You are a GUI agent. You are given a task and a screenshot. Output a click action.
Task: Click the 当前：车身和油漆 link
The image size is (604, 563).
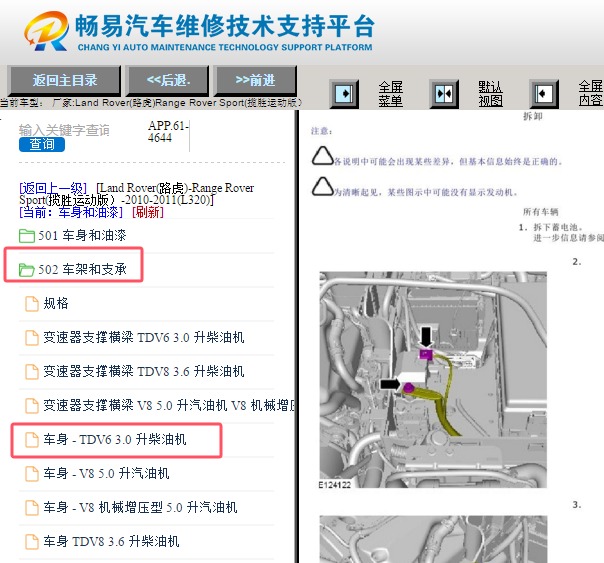click(x=71, y=212)
